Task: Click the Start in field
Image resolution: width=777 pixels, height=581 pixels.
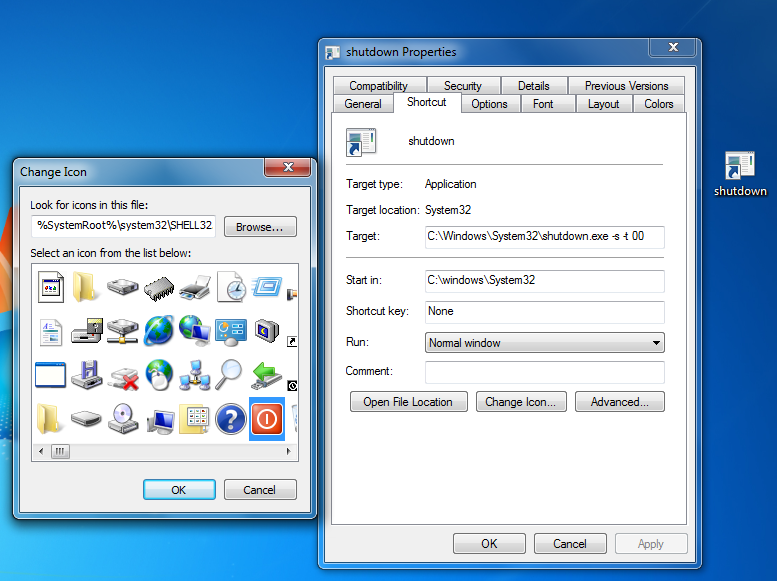Action: coord(545,281)
